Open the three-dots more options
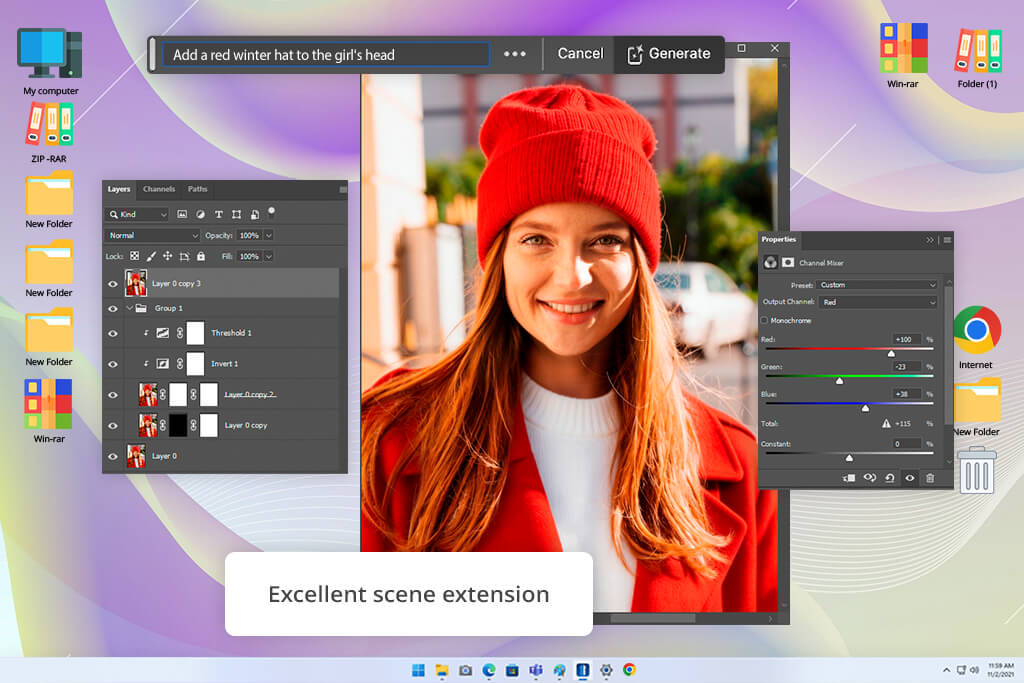 click(515, 54)
